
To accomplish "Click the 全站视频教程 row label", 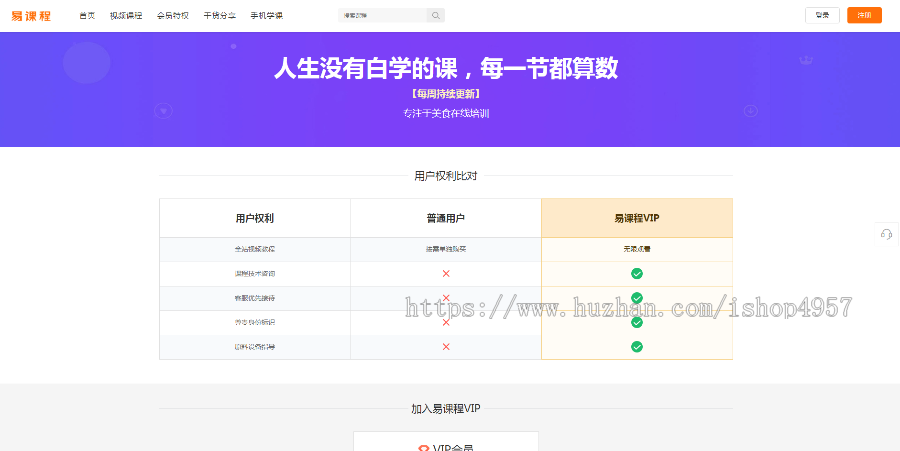I will point(255,250).
